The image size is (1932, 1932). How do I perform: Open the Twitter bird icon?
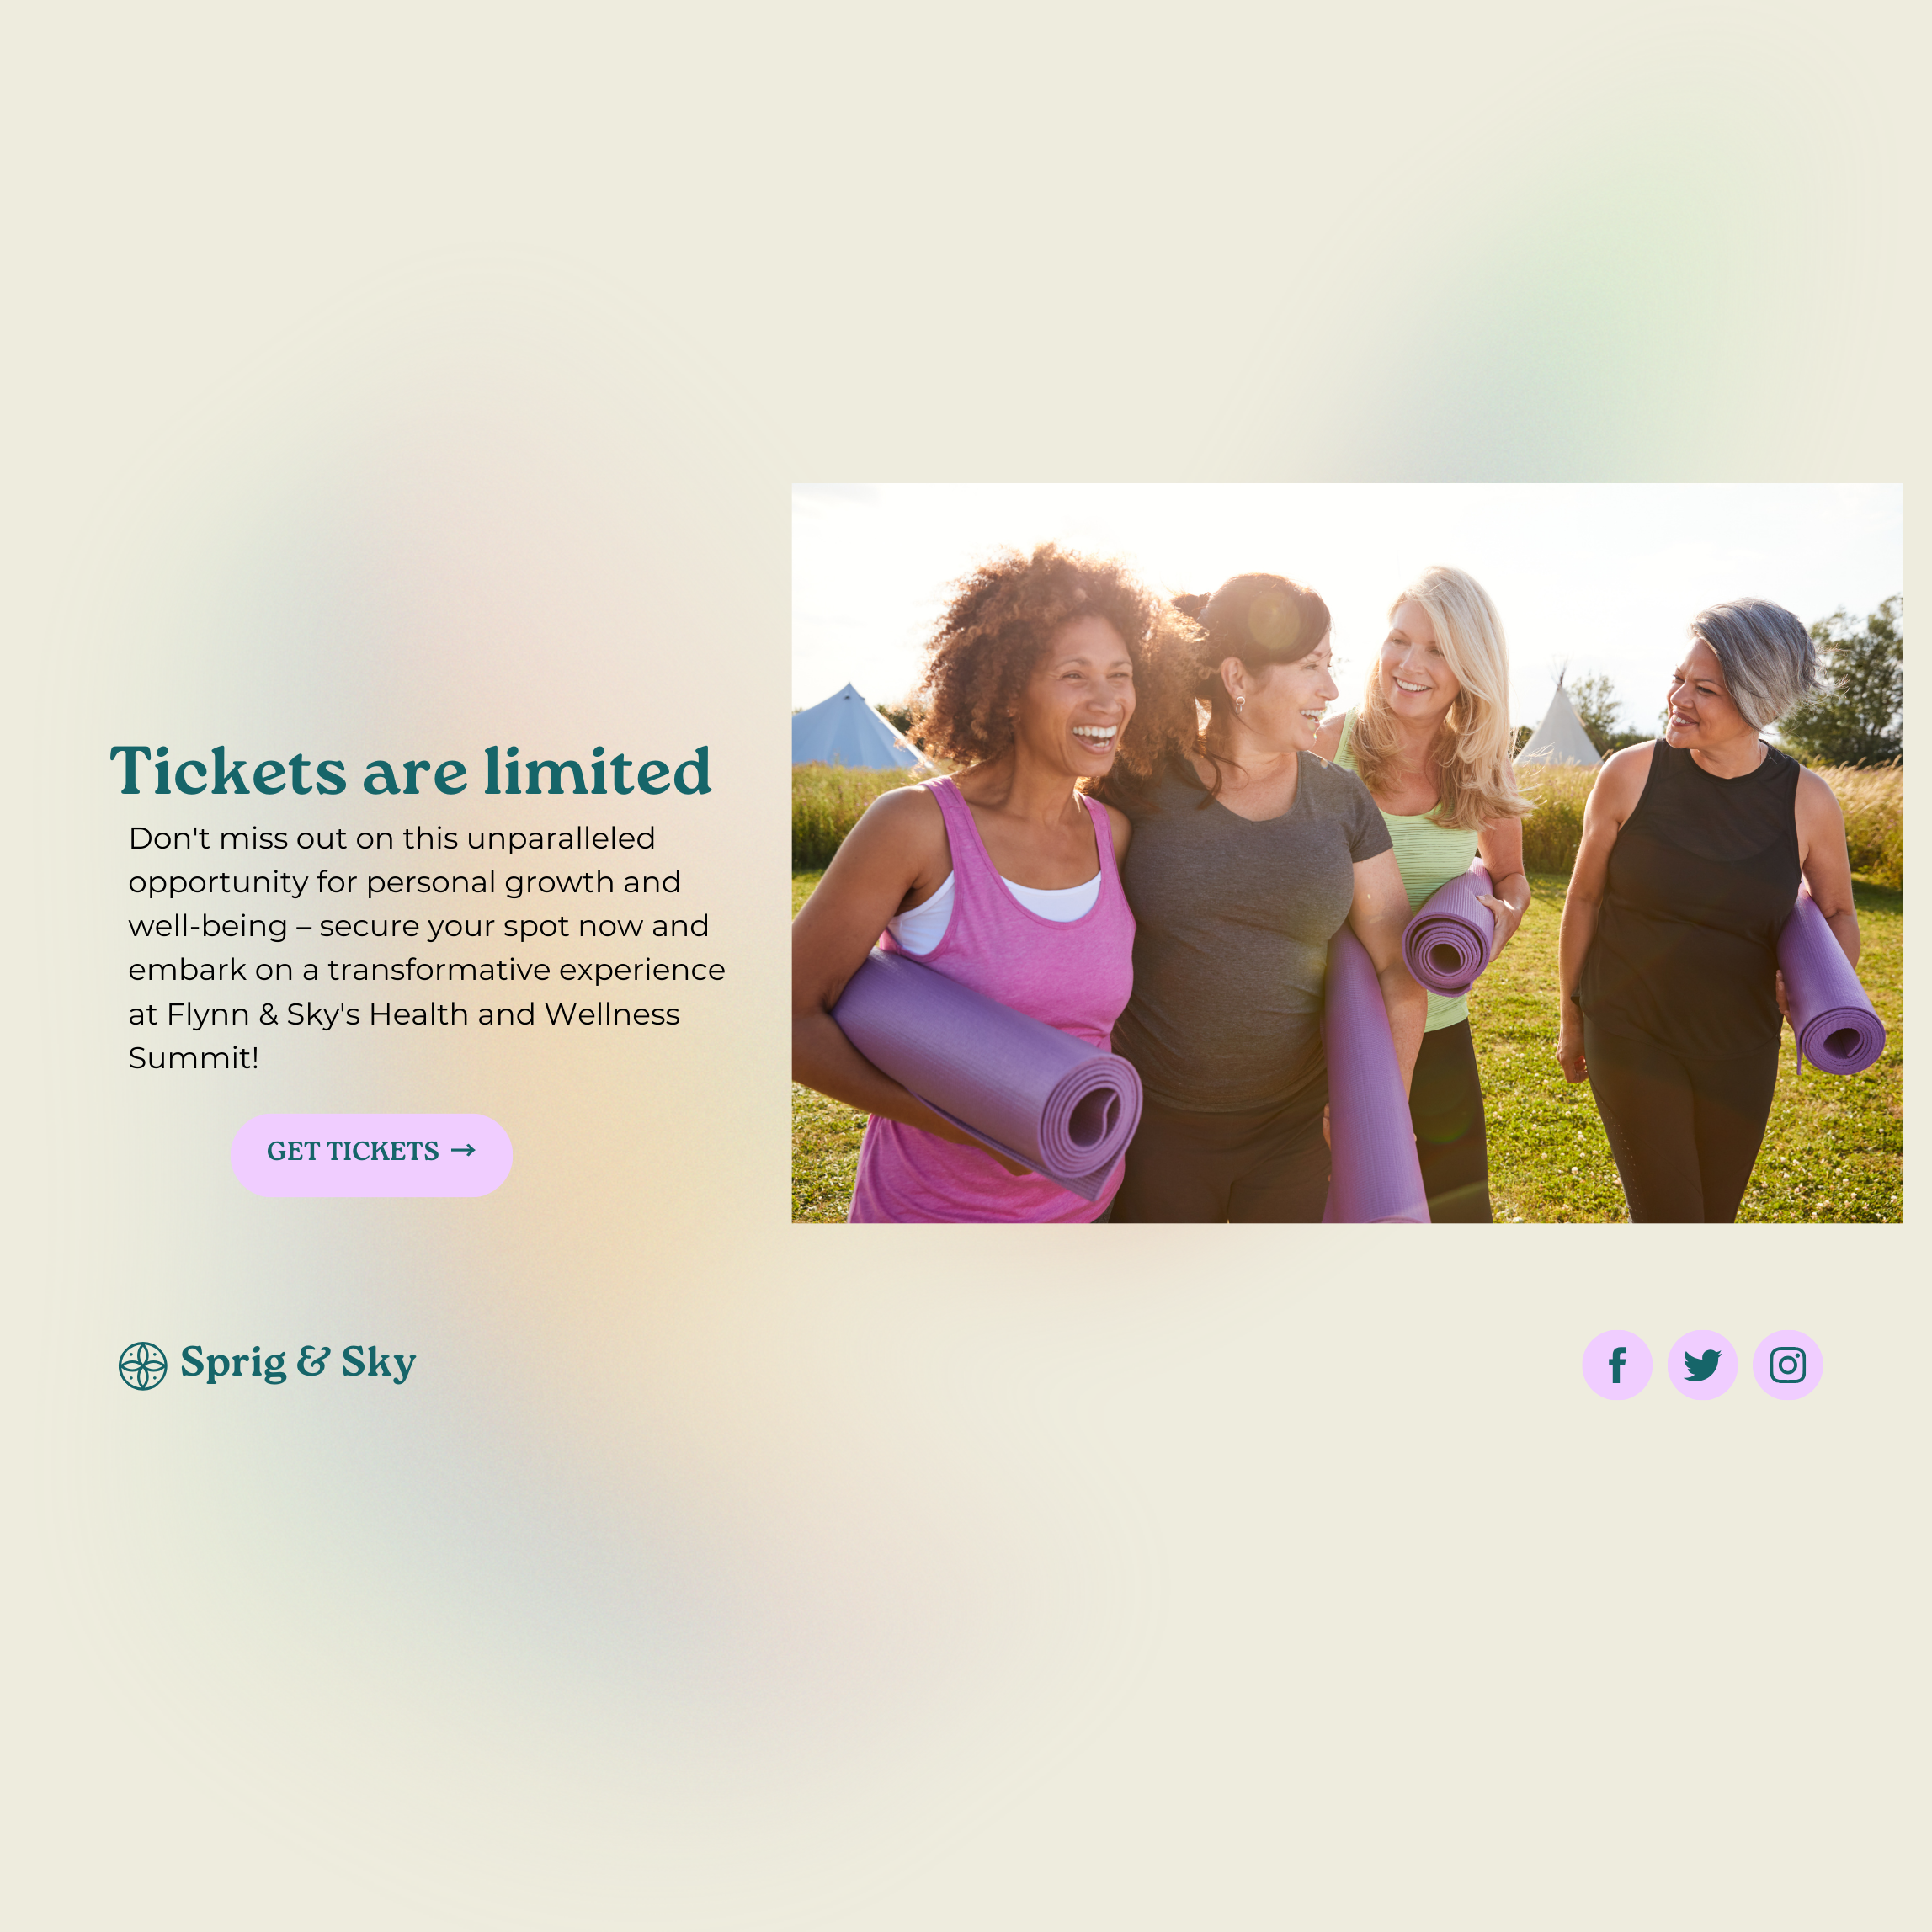point(1702,1365)
